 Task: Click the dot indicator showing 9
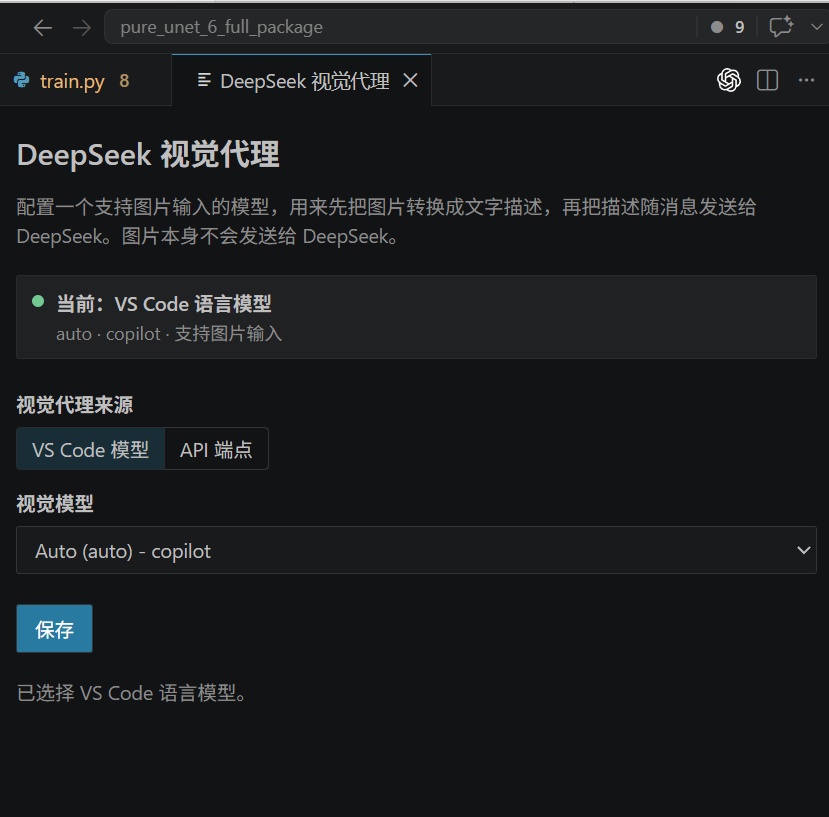[727, 27]
